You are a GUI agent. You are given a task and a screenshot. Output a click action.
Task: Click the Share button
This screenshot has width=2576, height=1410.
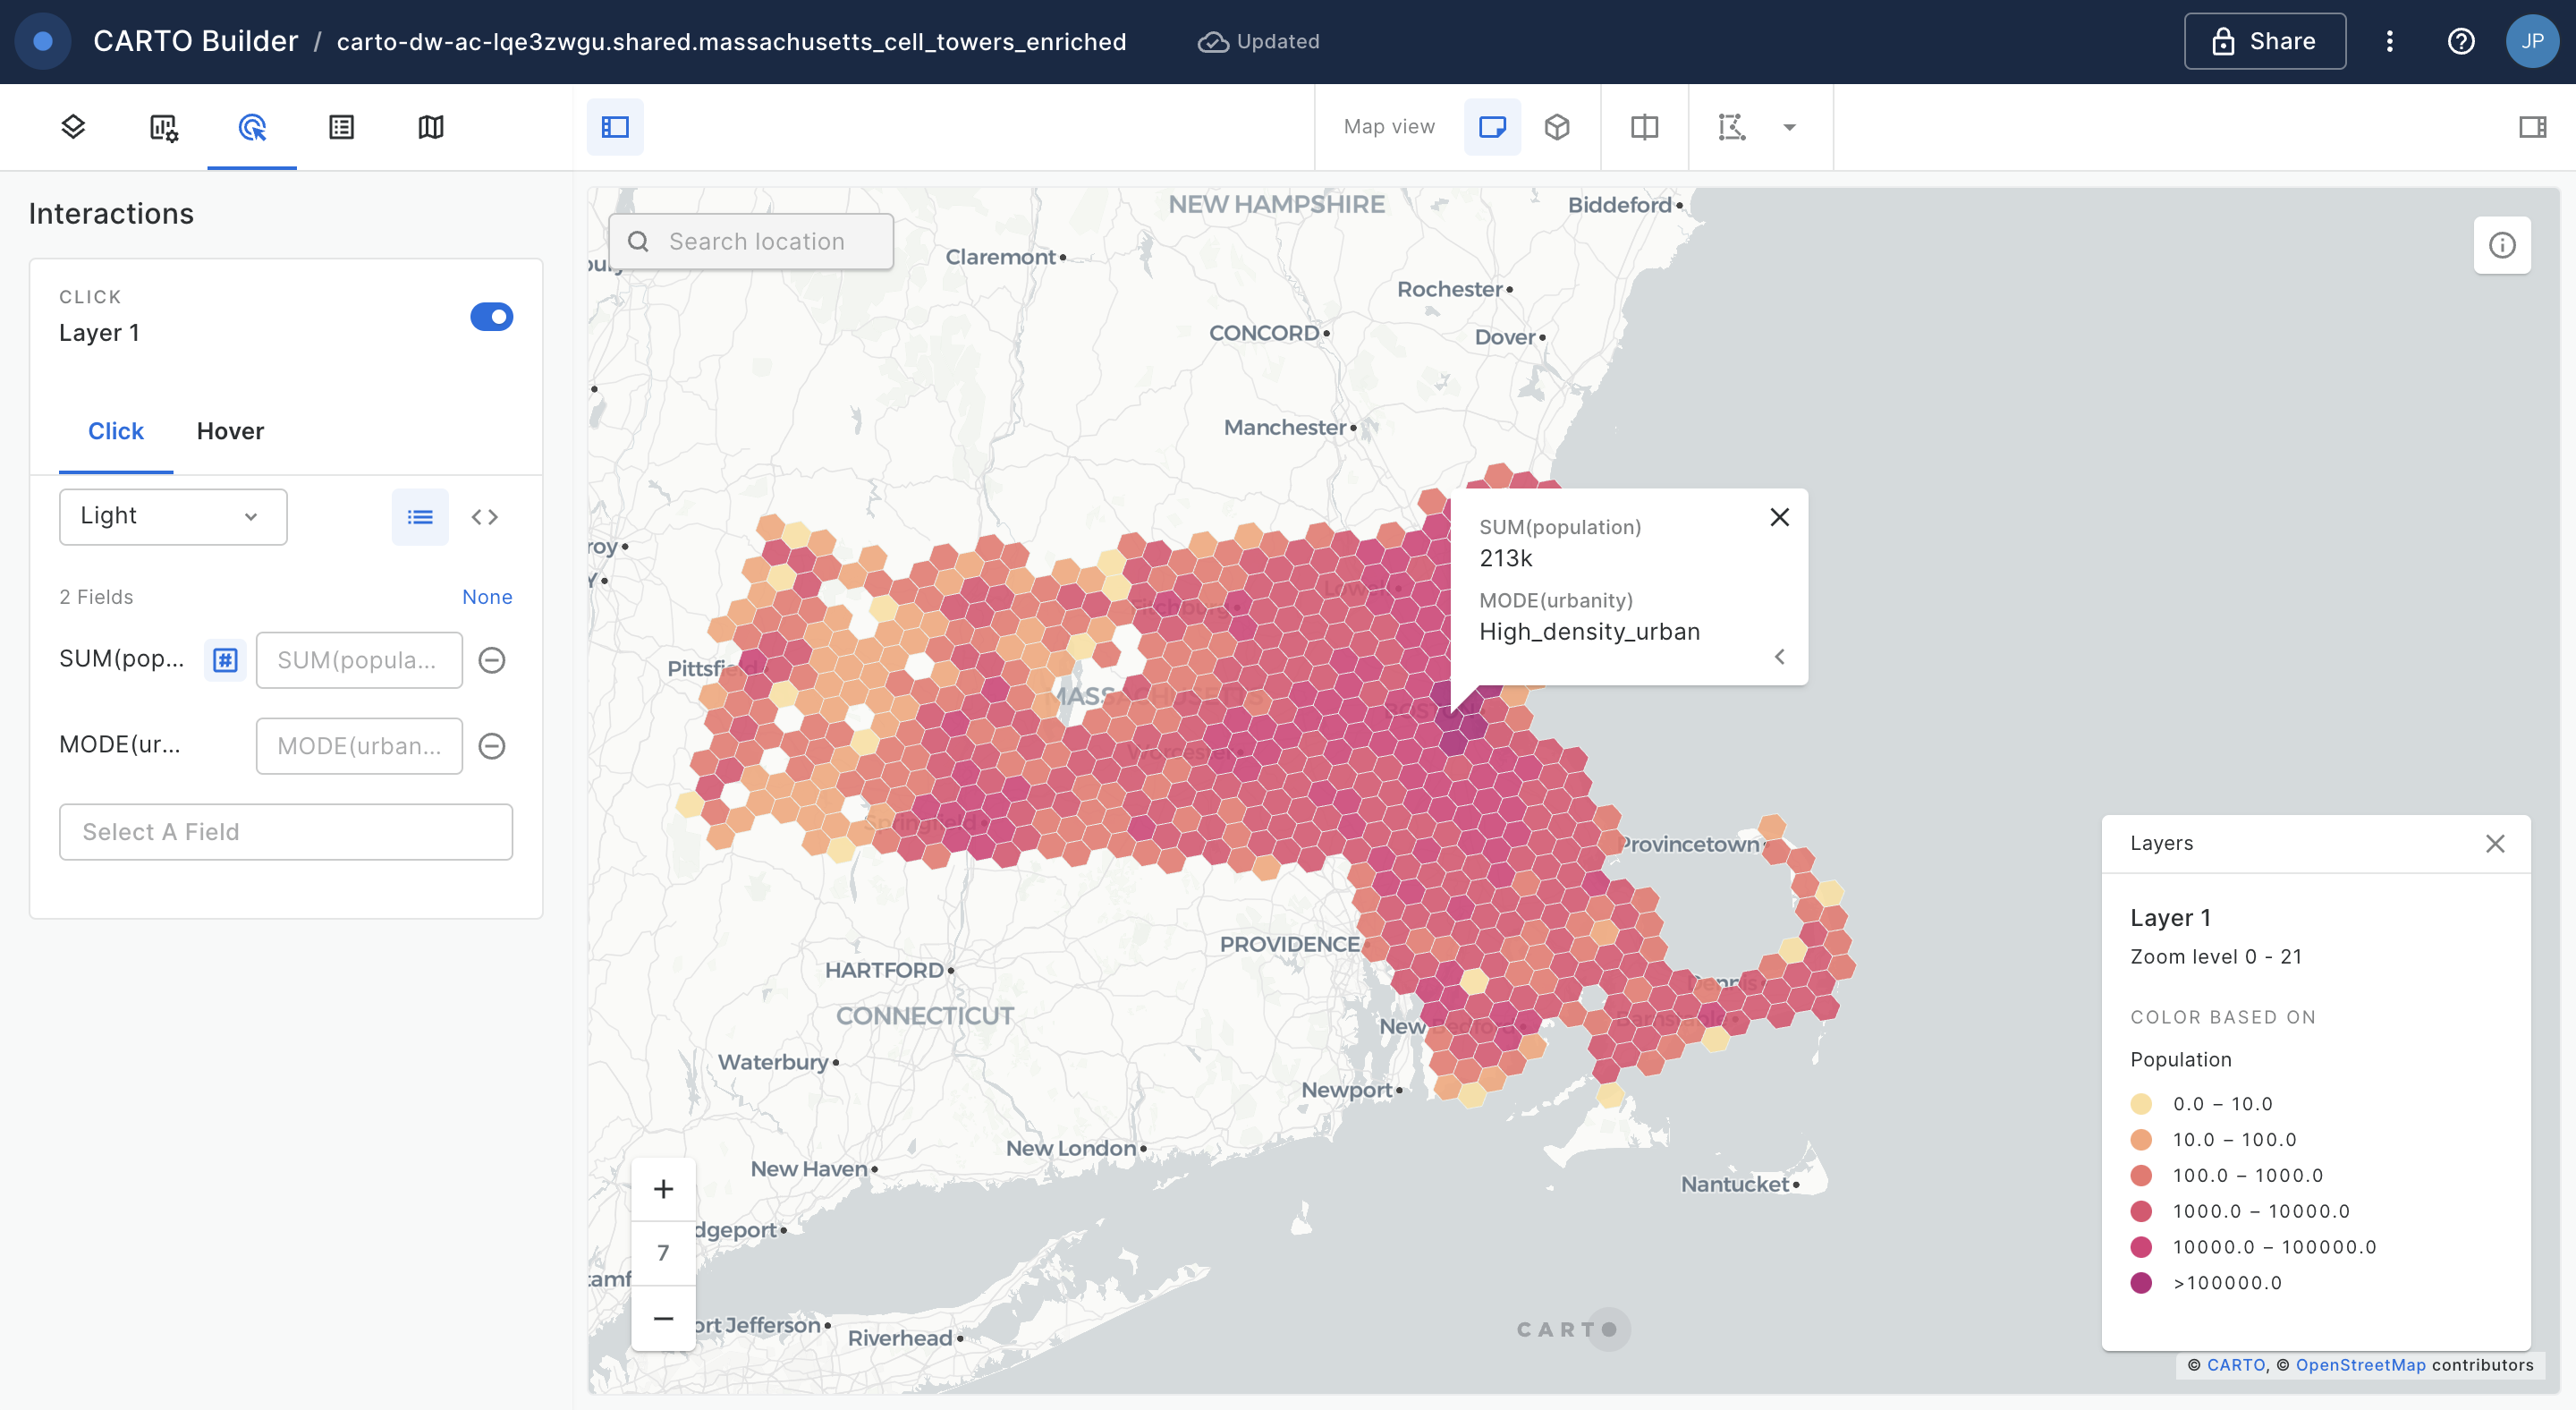point(2265,41)
